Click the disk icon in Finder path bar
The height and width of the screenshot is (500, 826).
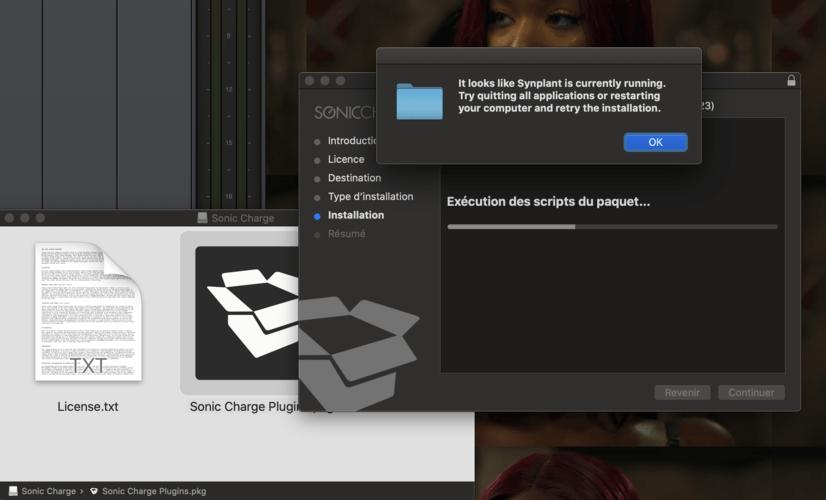[13, 491]
